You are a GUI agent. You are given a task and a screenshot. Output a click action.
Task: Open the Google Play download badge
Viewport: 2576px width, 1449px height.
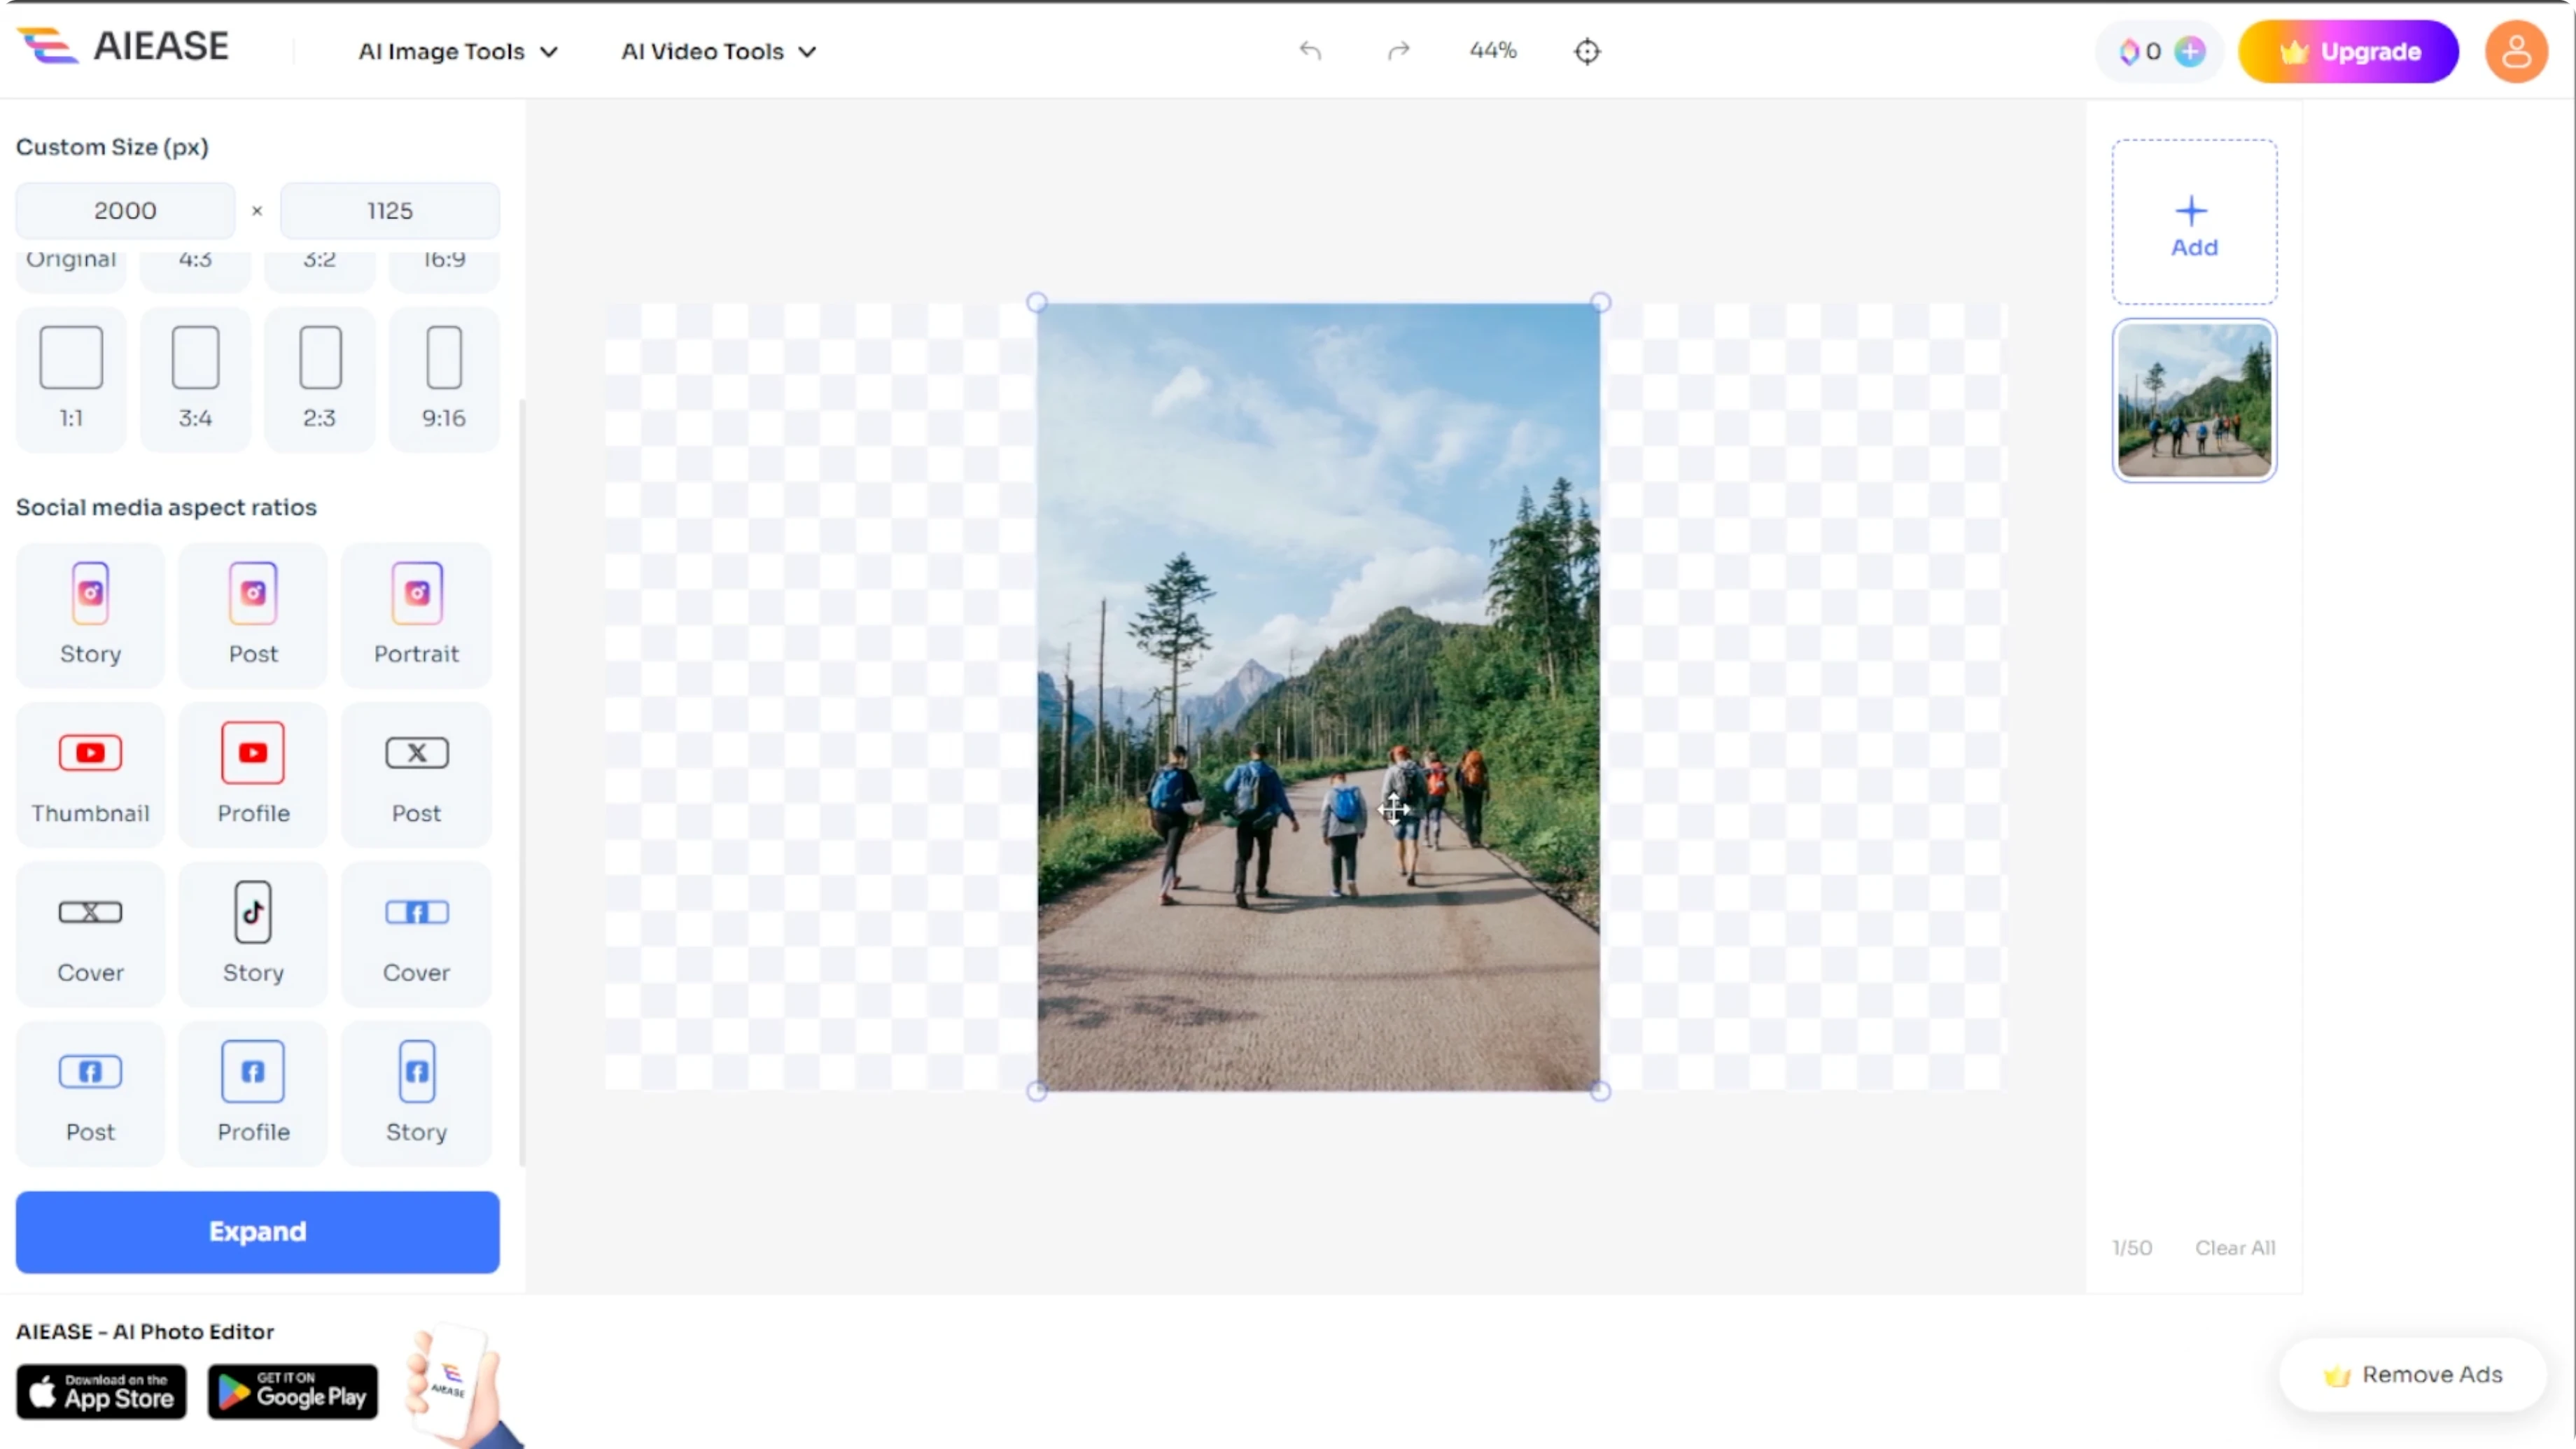pos(293,1391)
